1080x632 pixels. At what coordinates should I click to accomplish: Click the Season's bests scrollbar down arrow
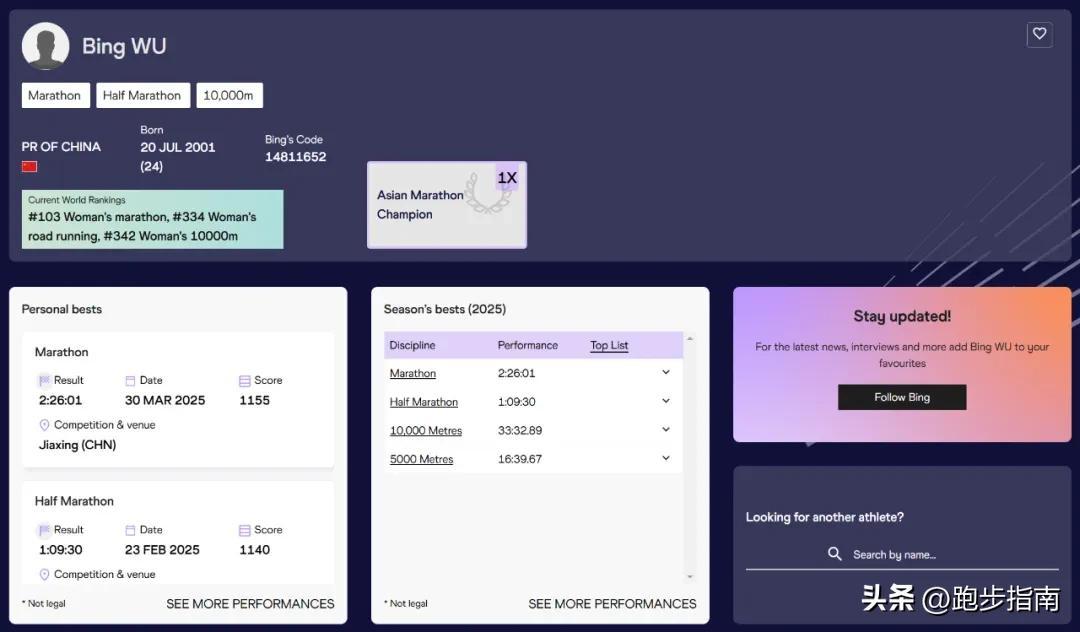click(689, 577)
